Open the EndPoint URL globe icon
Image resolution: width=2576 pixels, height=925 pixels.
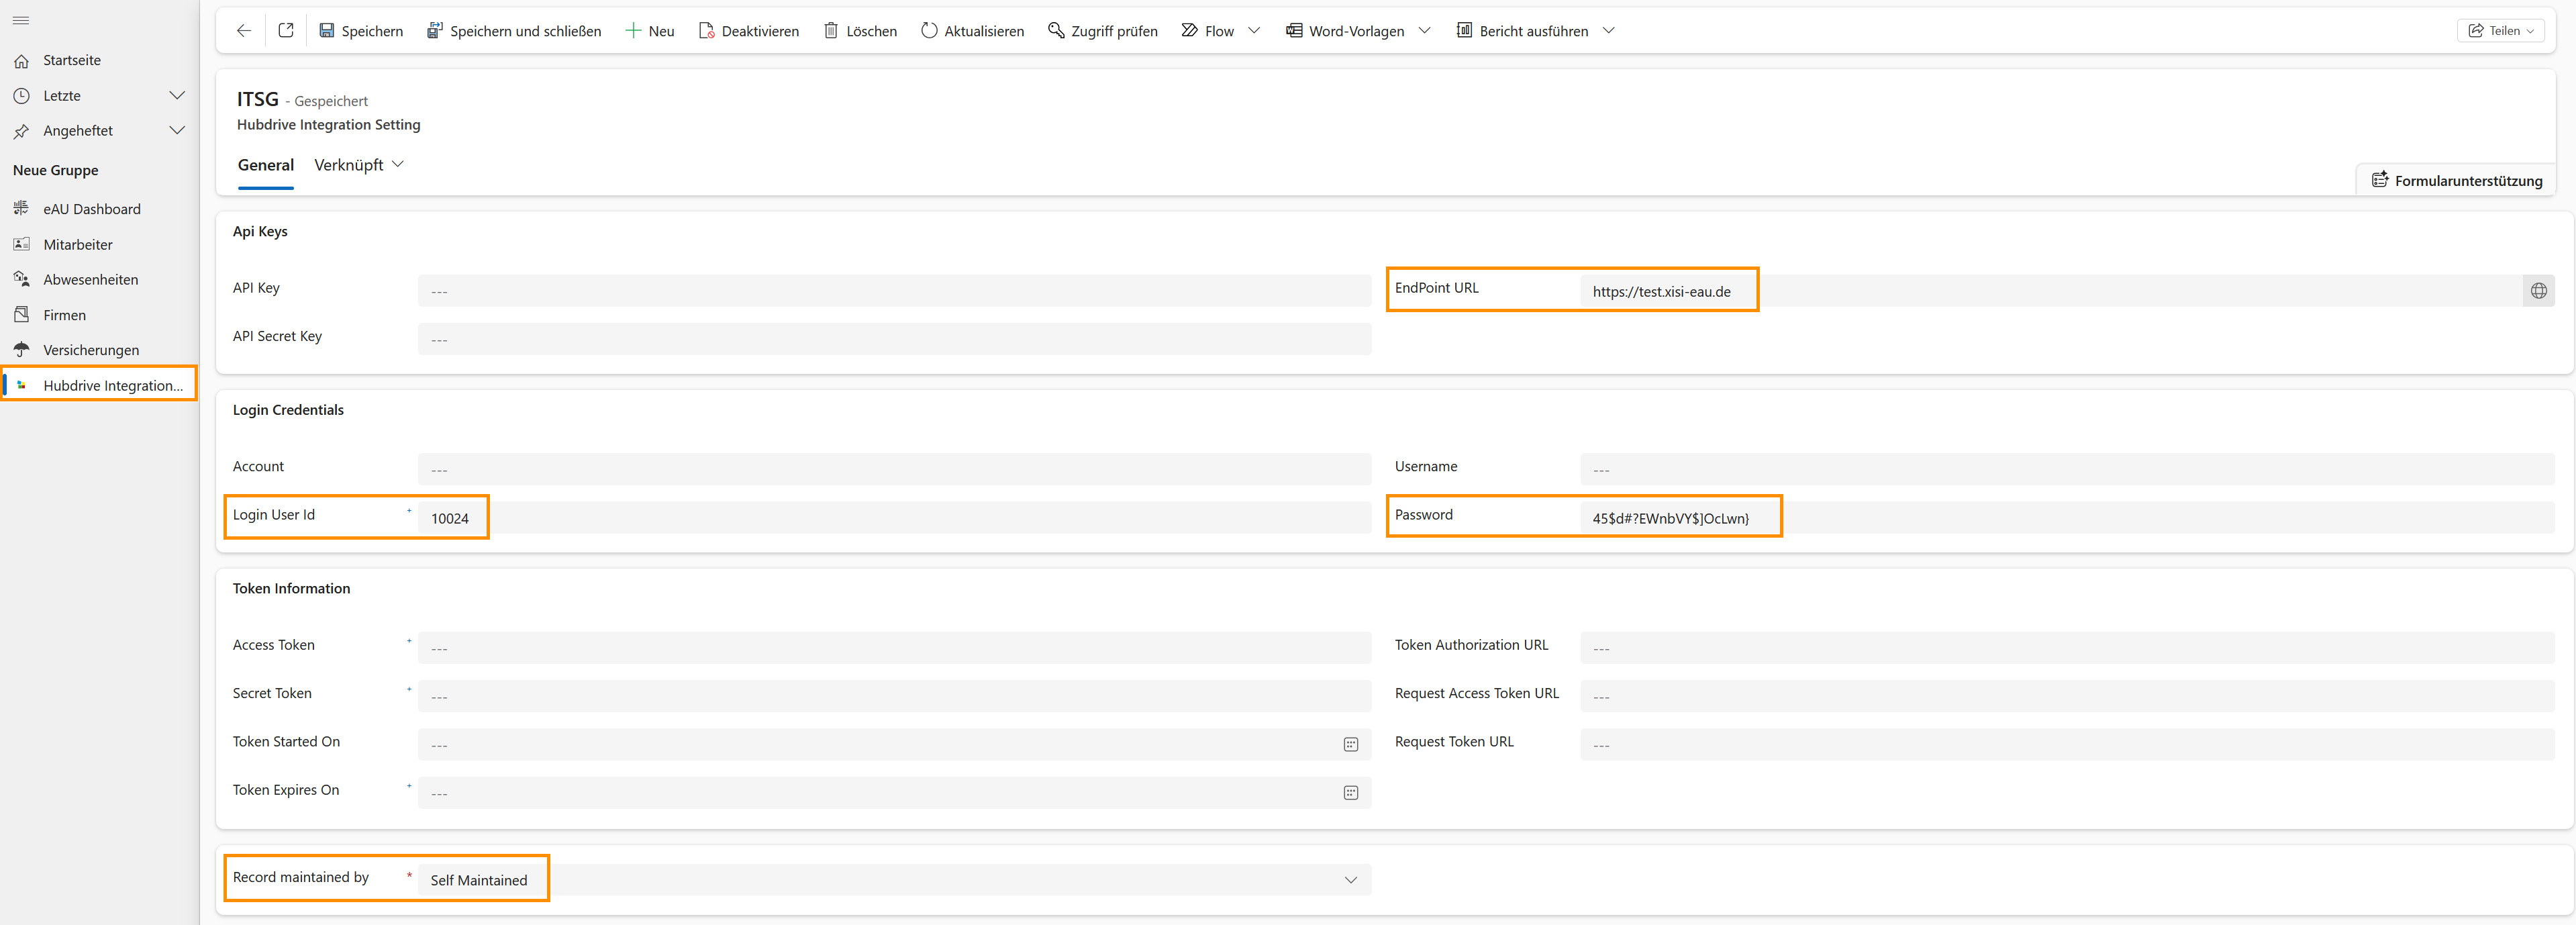pyautogui.click(x=2538, y=291)
